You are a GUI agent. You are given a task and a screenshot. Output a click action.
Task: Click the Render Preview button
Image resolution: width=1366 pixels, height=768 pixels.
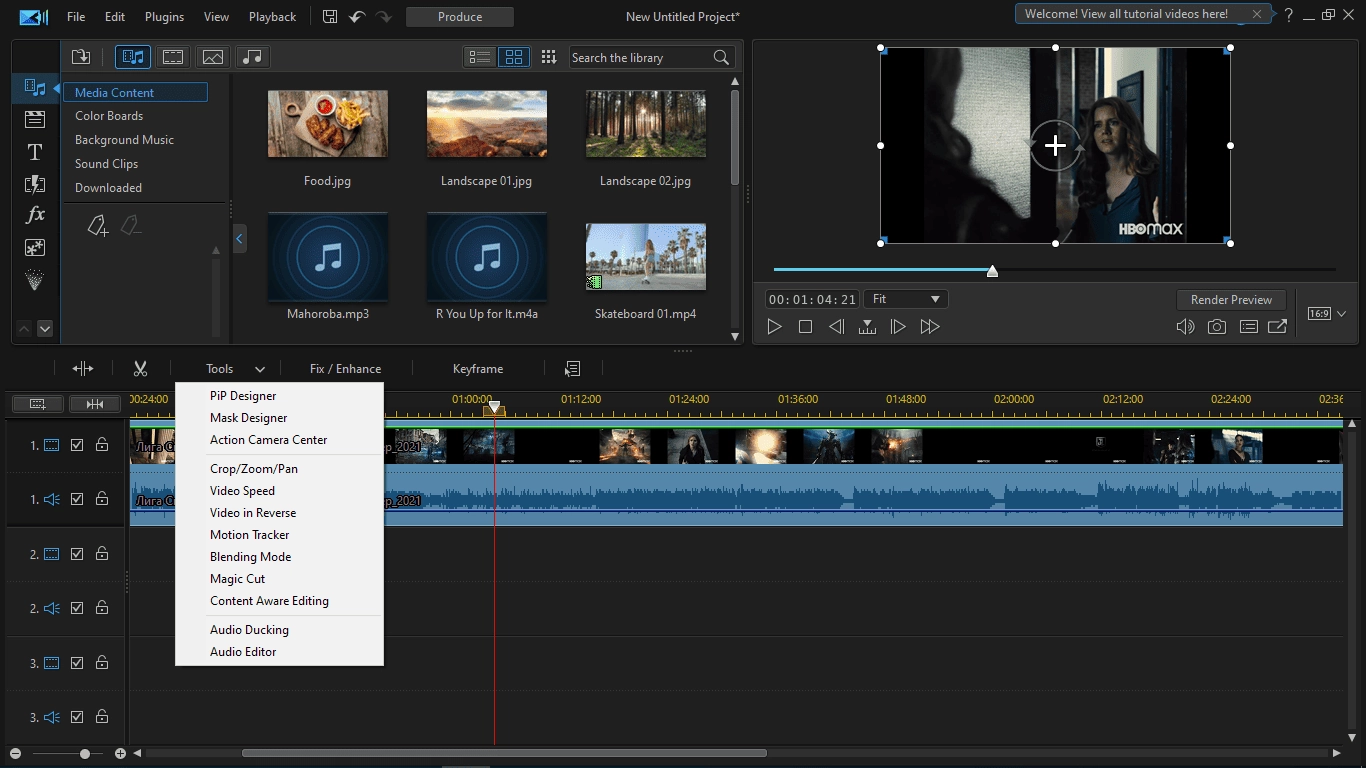(x=1231, y=300)
